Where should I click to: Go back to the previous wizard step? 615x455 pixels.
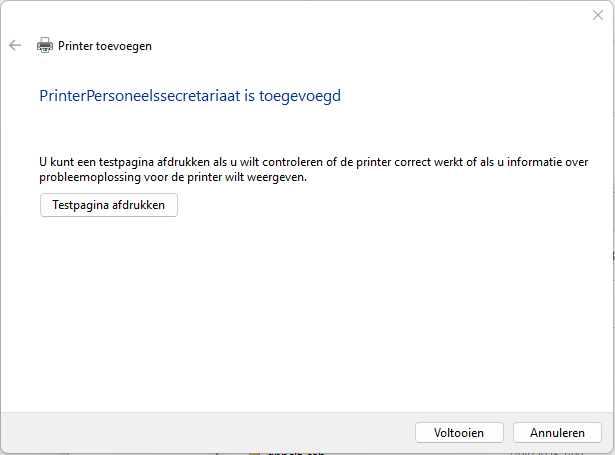click(15, 45)
